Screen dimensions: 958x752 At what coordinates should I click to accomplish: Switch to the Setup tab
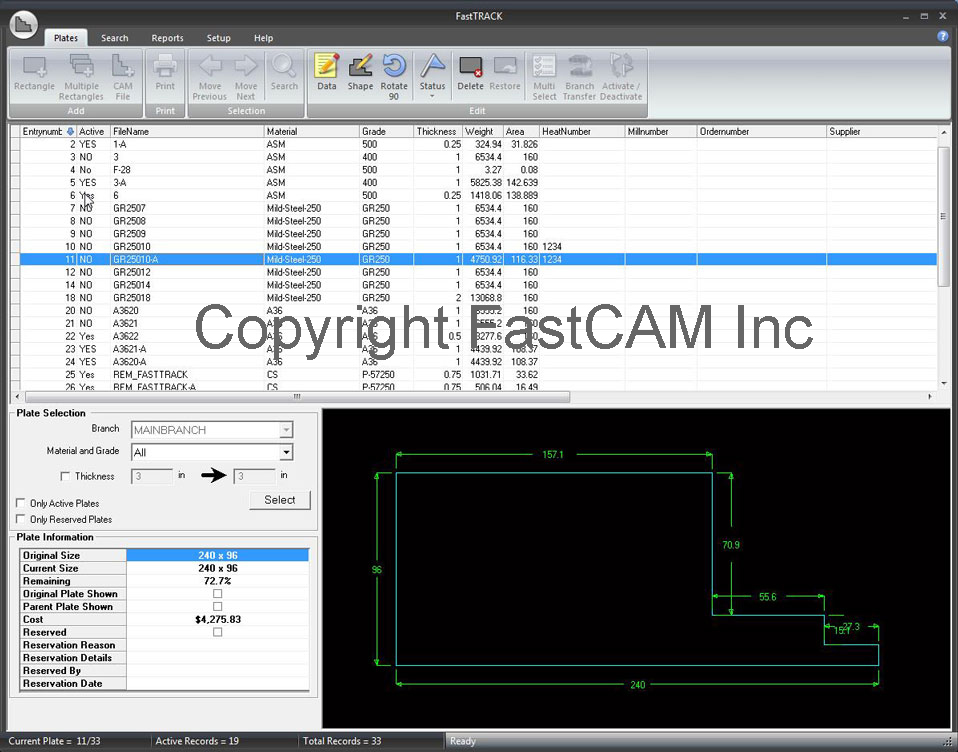coord(218,38)
